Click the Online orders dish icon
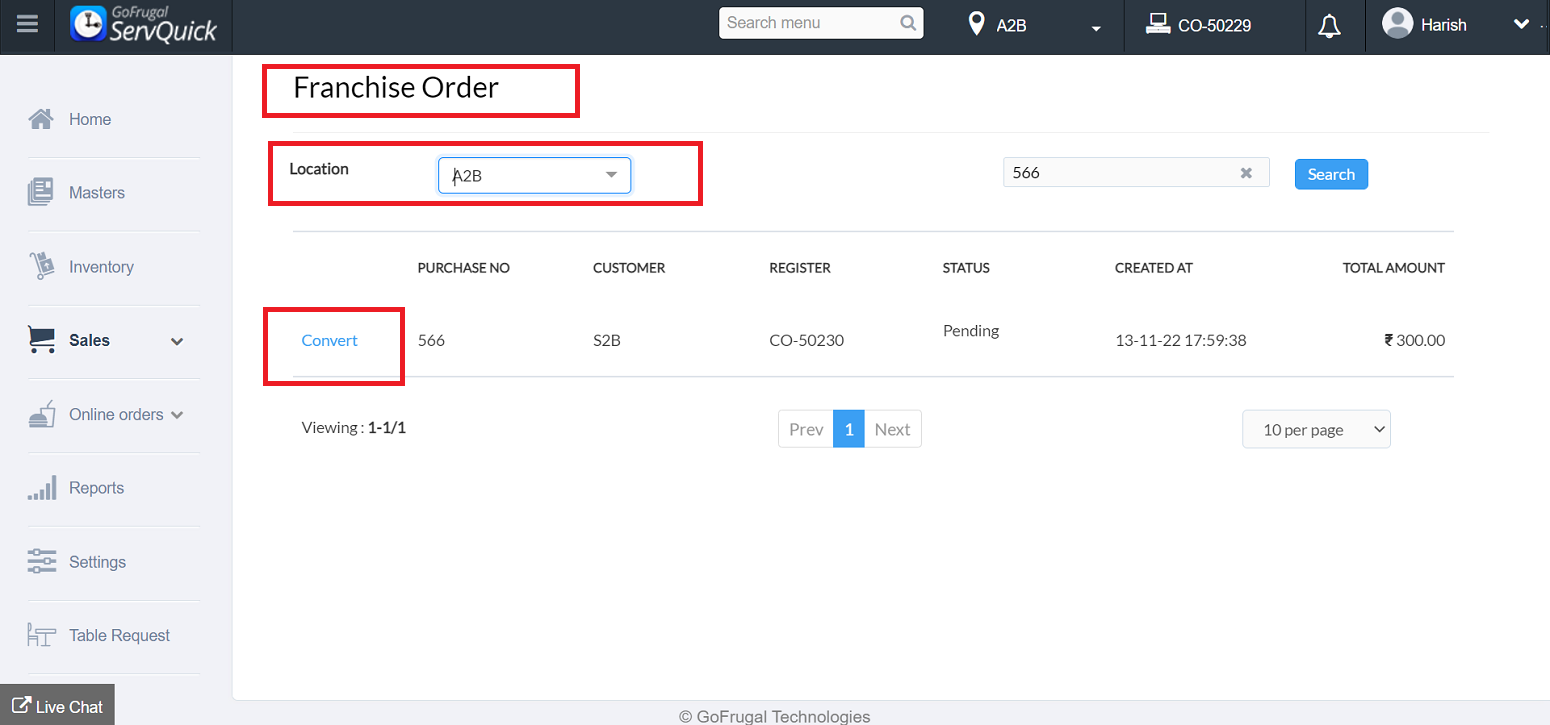Image resolution: width=1550 pixels, height=725 pixels. 41,414
